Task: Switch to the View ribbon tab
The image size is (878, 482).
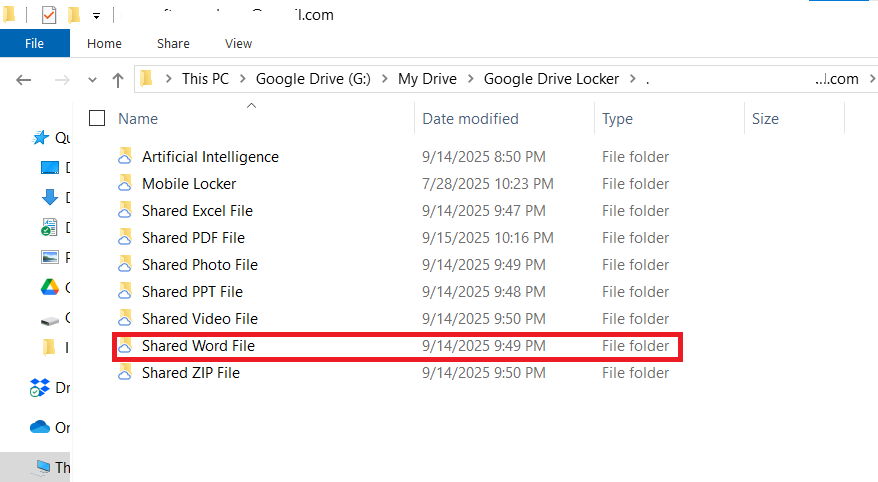Action: tap(239, 44)
